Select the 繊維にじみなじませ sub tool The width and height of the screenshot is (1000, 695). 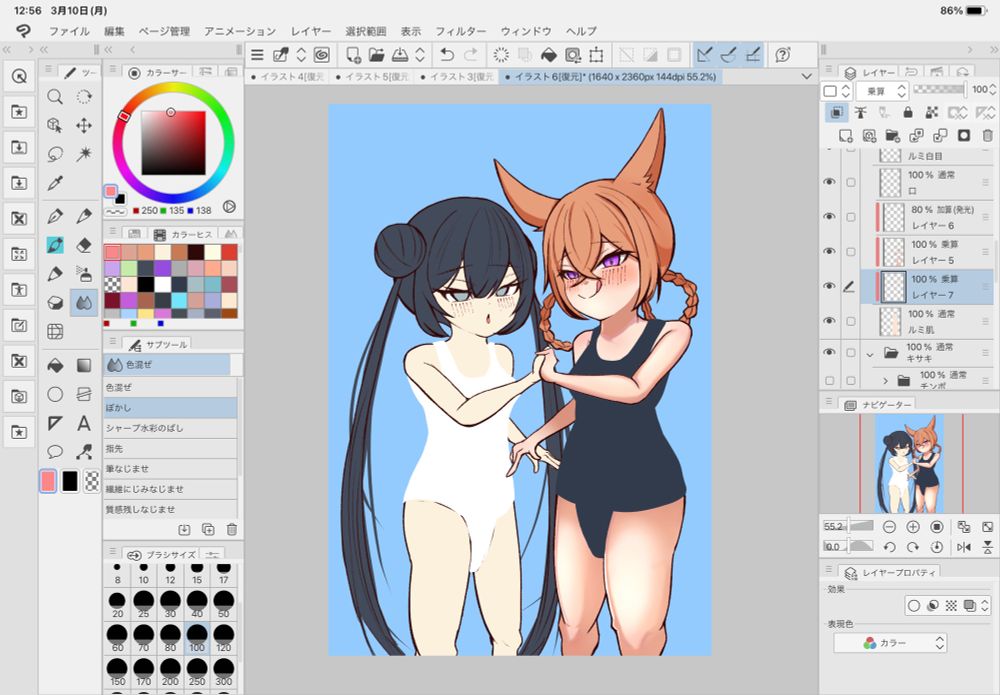[x=170, y=489]
